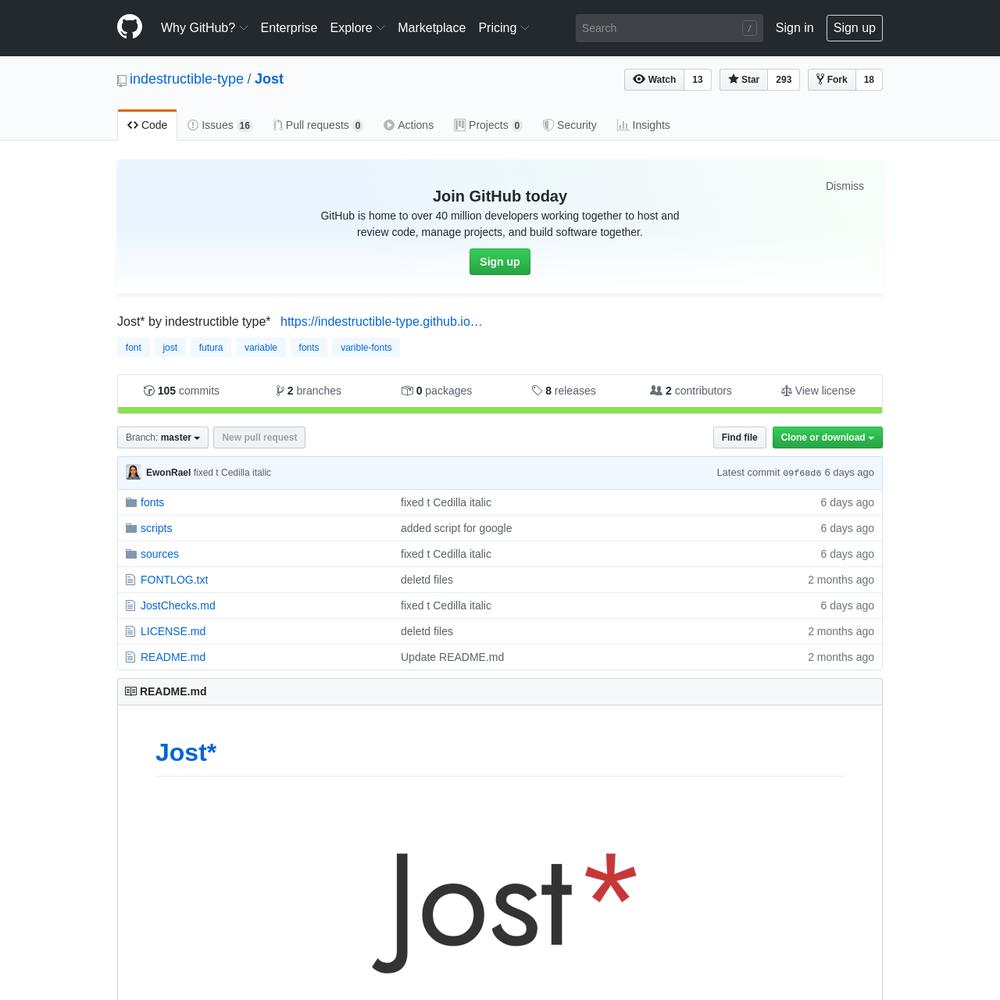Open the Enterprise nav link
Image resolution: width=1000 pixels, height=1000 pixels.
(x=289, y=28)
